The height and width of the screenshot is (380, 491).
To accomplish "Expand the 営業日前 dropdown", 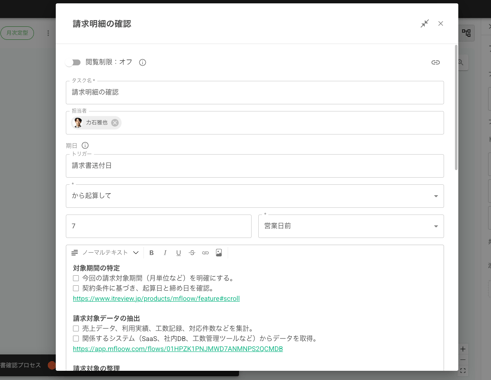I will pos(351,226).
